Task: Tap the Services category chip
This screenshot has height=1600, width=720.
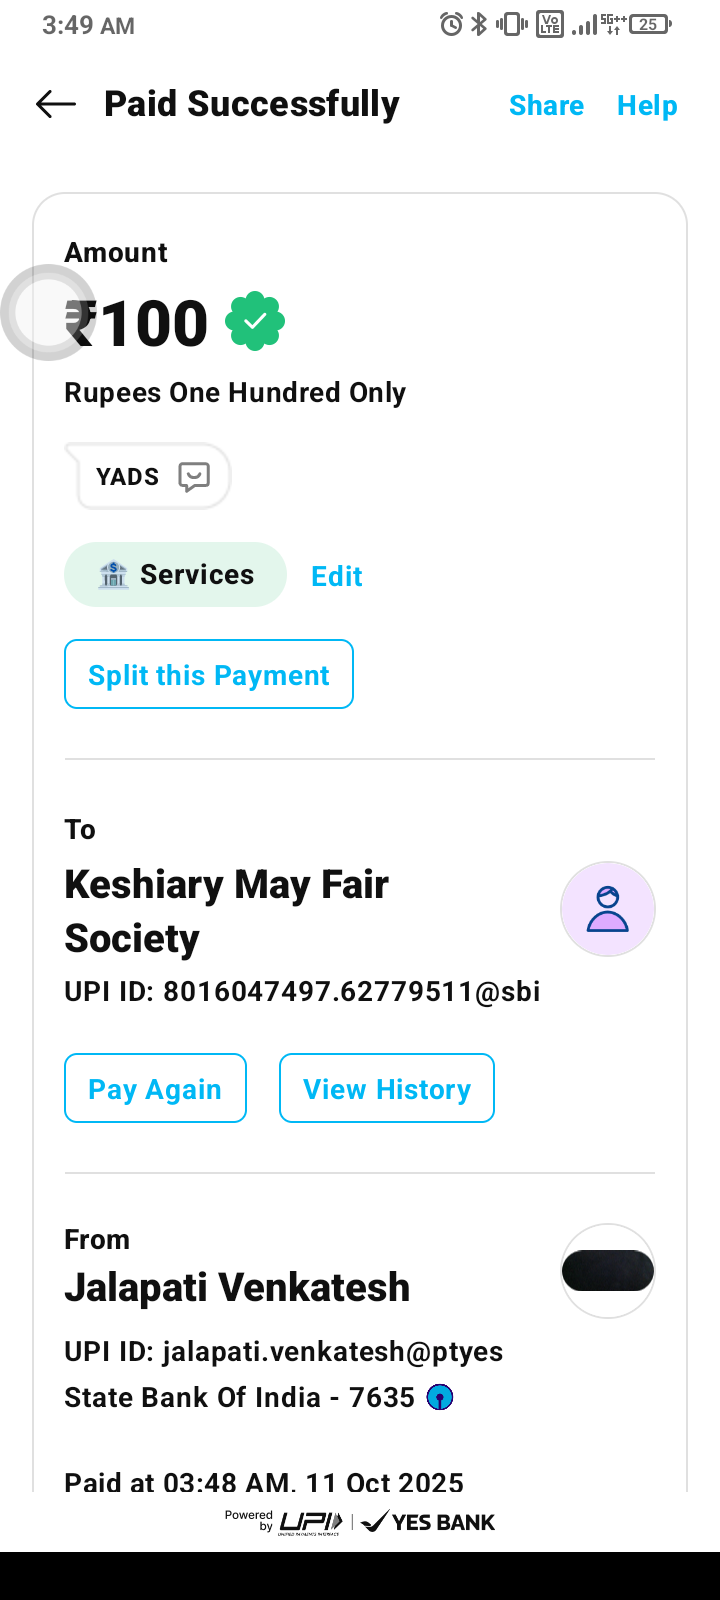Action: (176, 575)
